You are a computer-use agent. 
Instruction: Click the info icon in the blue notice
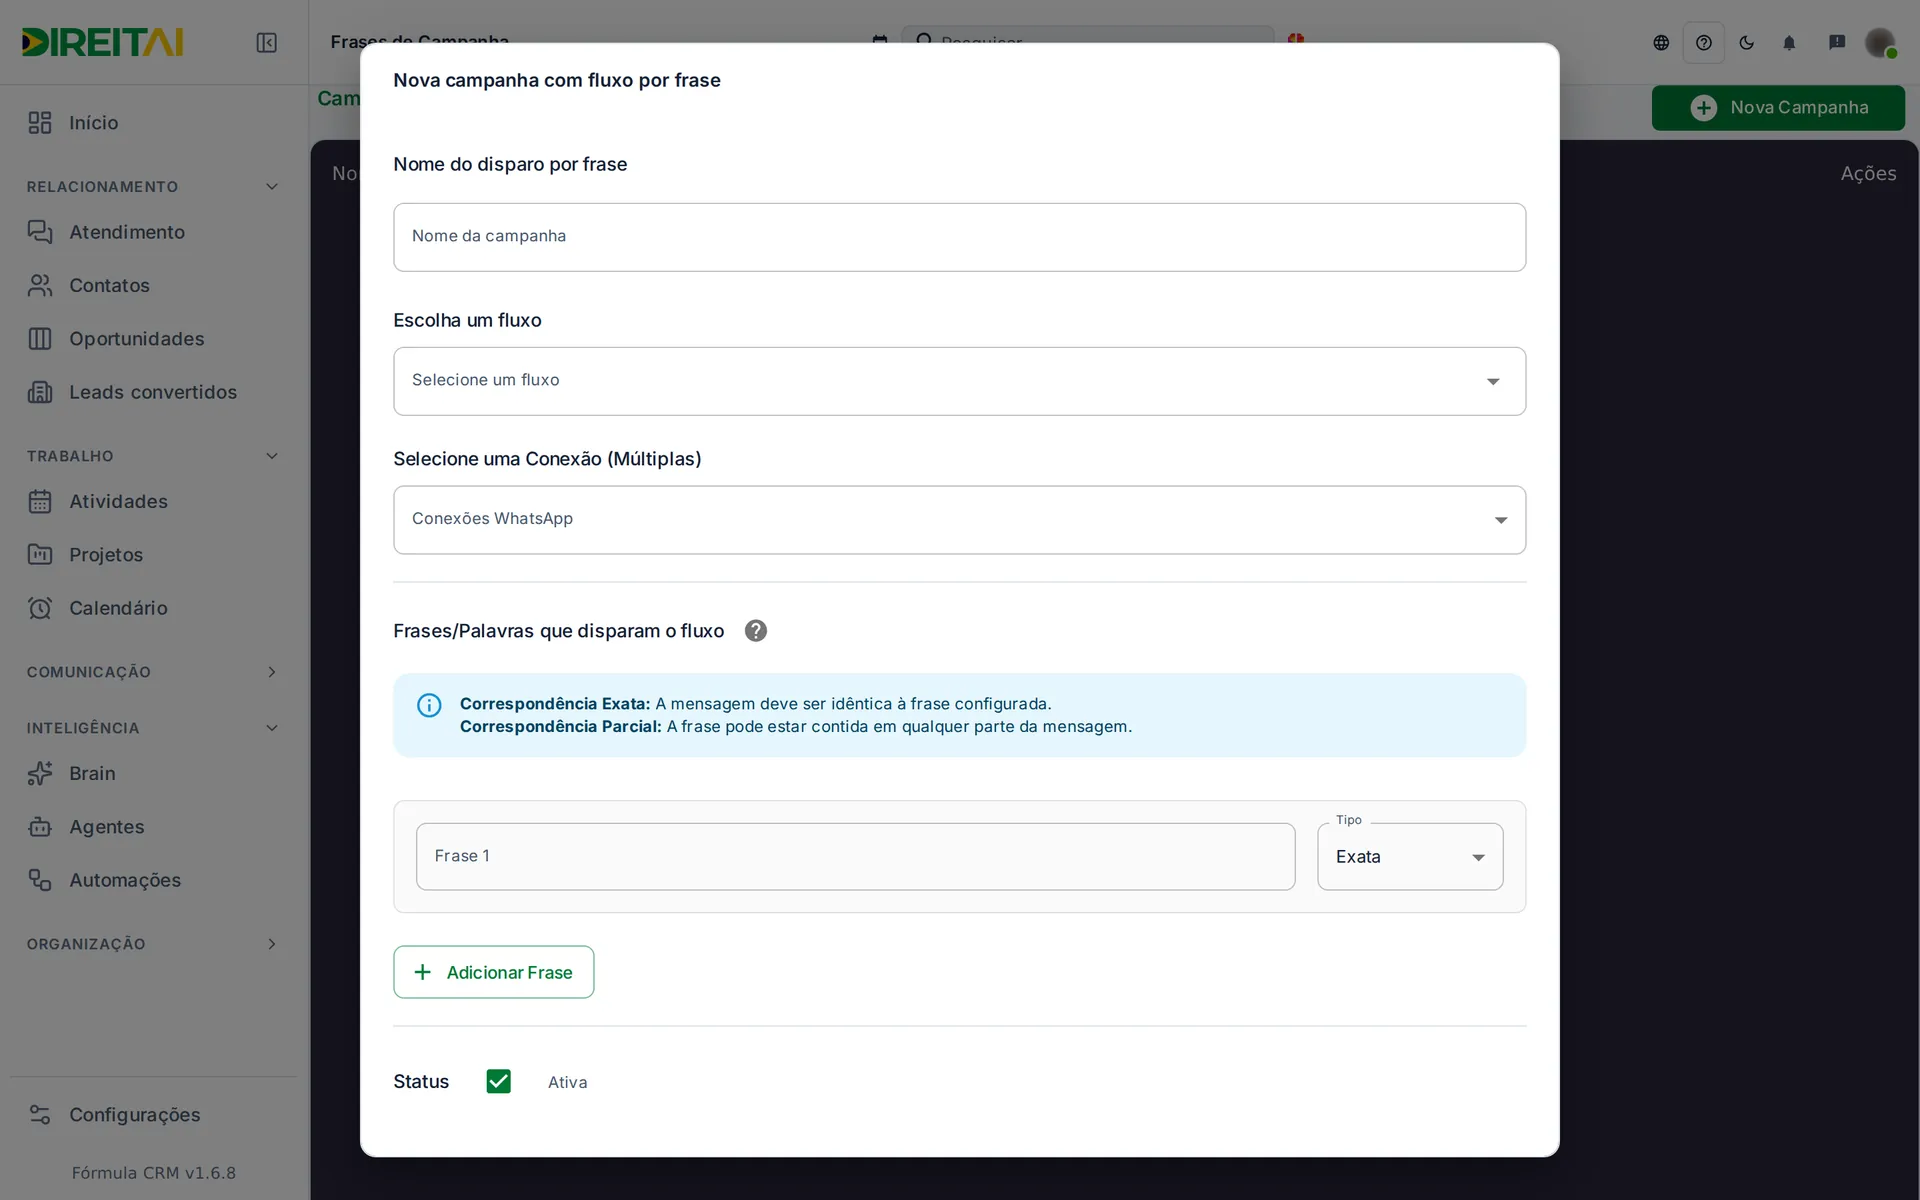429,706
